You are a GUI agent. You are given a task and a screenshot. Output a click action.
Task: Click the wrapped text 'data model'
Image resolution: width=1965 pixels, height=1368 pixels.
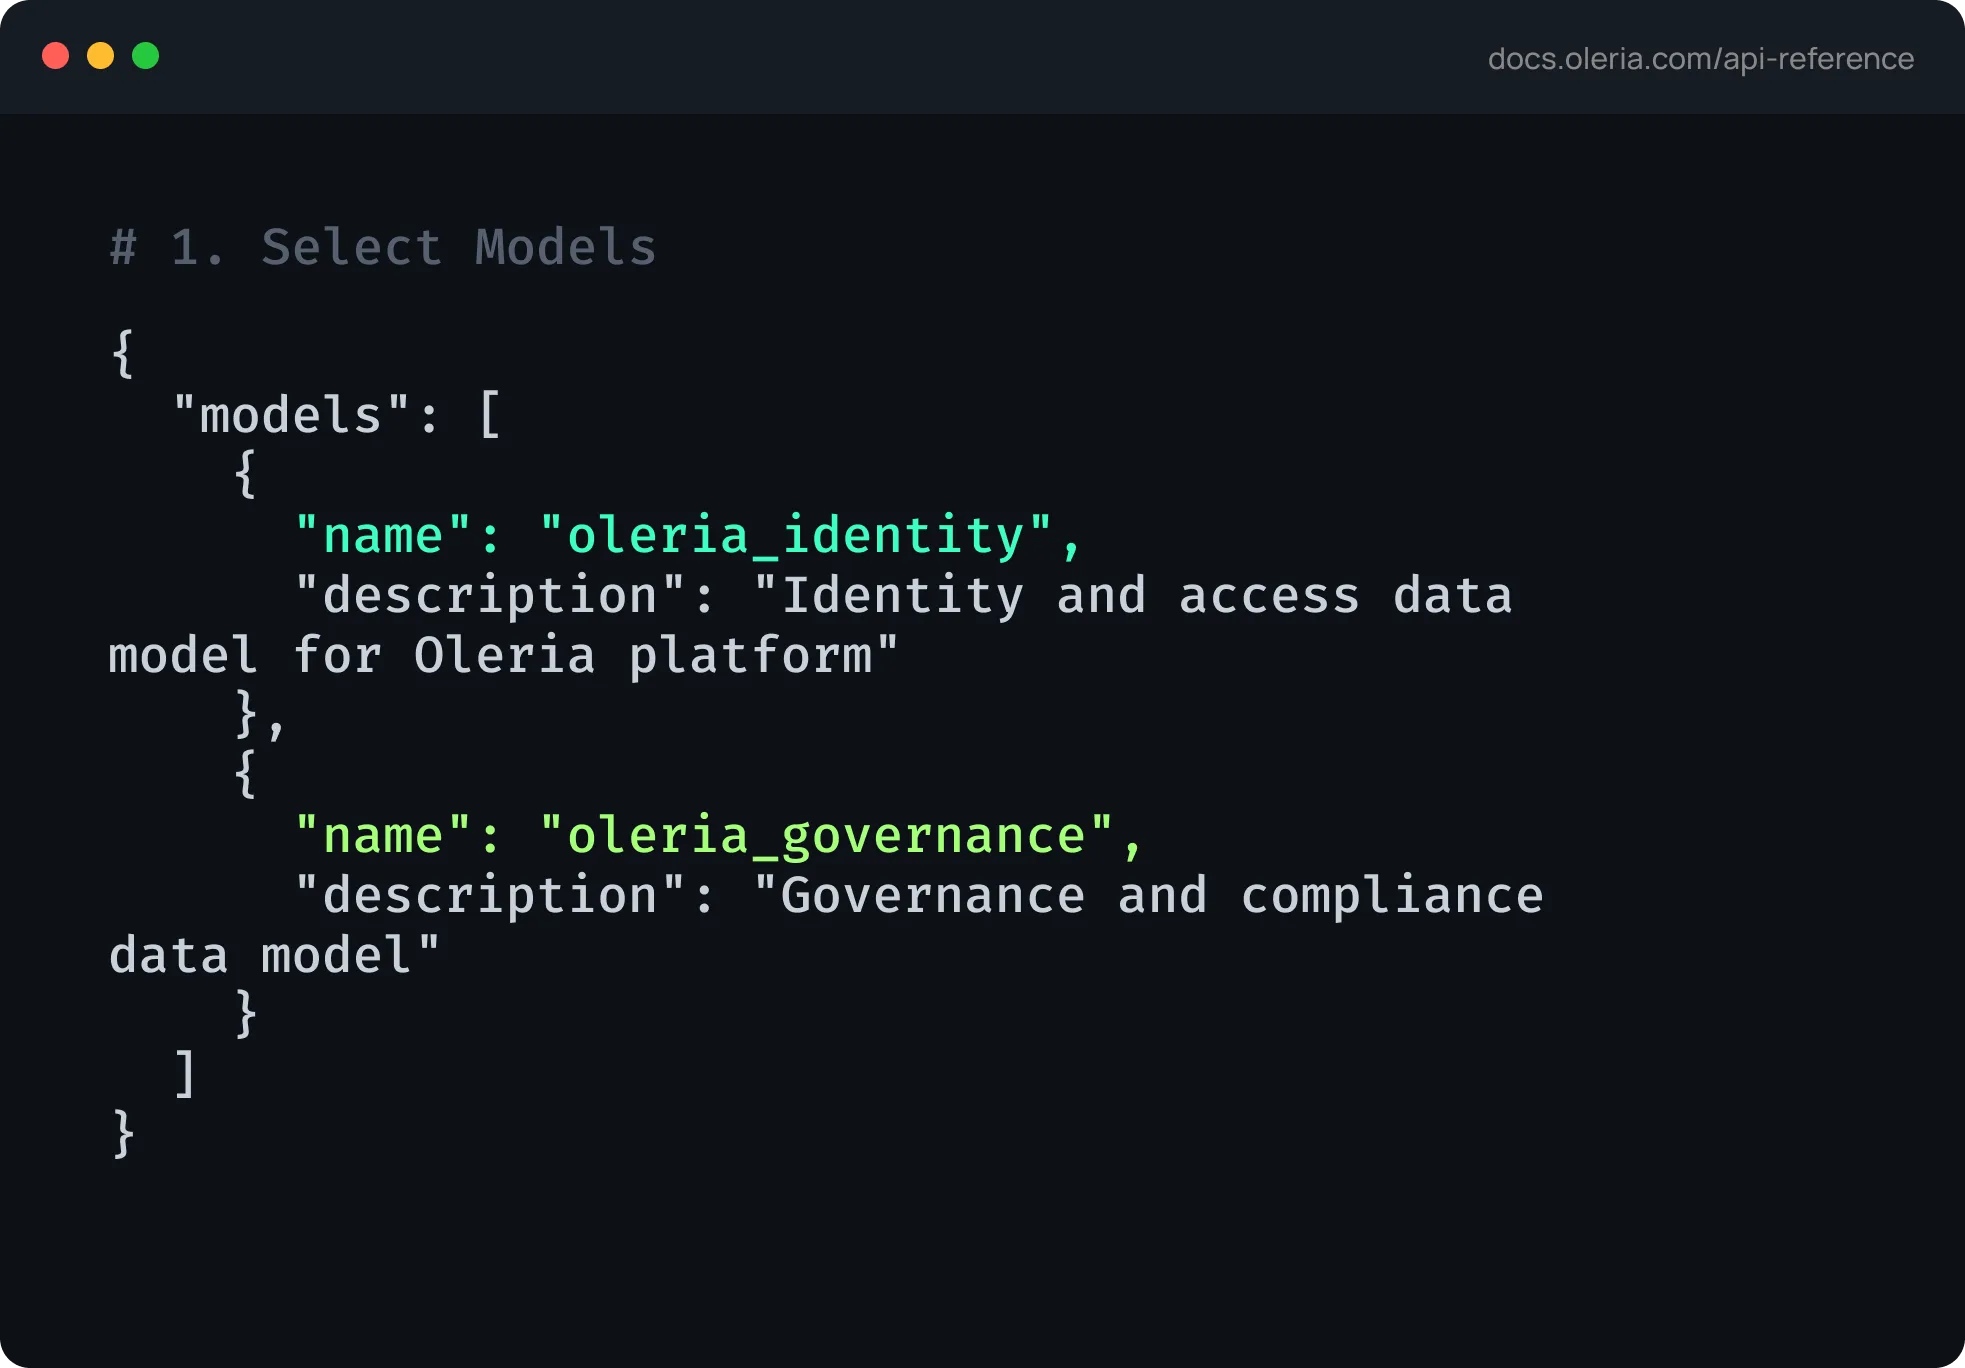click(260, 956)
